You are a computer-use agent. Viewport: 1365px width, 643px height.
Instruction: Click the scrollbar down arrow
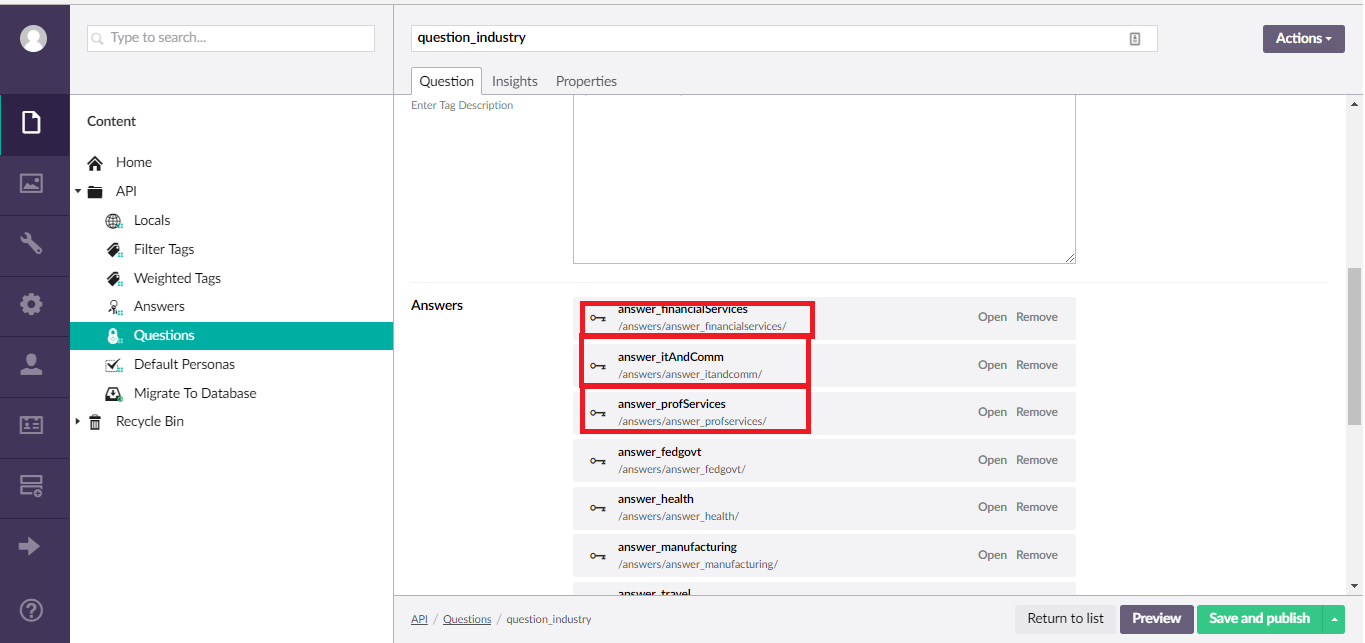[x=1355, y=586]
